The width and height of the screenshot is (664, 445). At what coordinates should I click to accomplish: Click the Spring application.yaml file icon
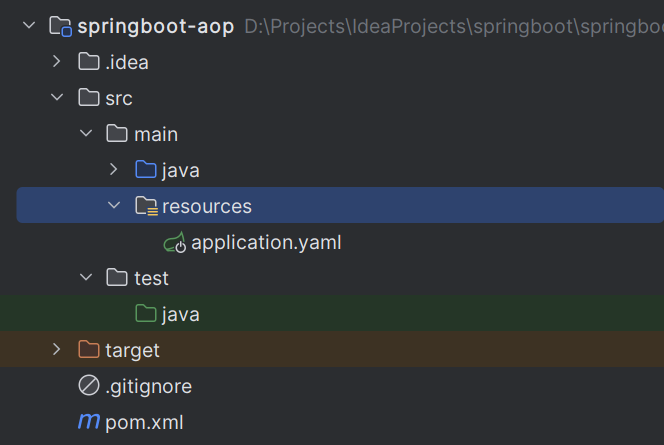[x=175, y=242]
